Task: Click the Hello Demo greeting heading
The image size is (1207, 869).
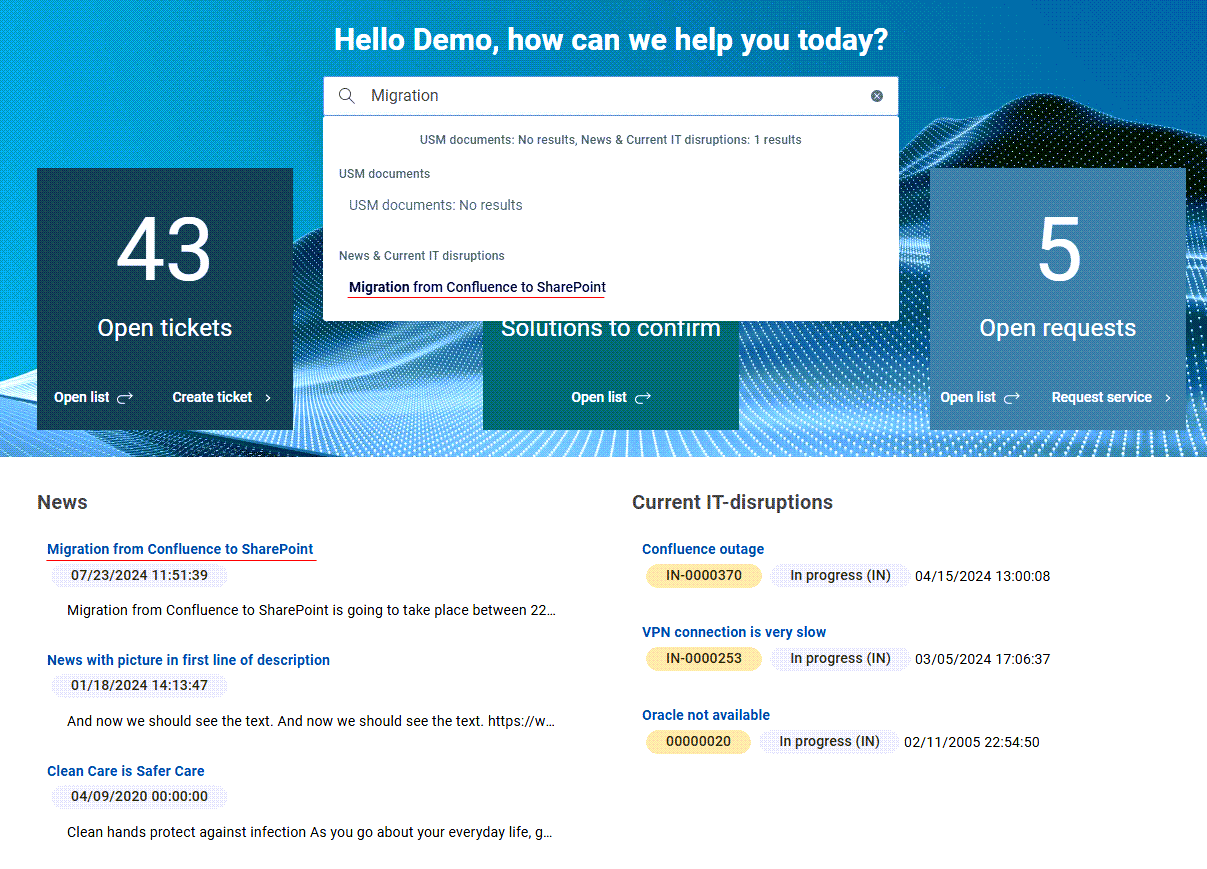Action: pyautogui.click(x=611, y=40)
